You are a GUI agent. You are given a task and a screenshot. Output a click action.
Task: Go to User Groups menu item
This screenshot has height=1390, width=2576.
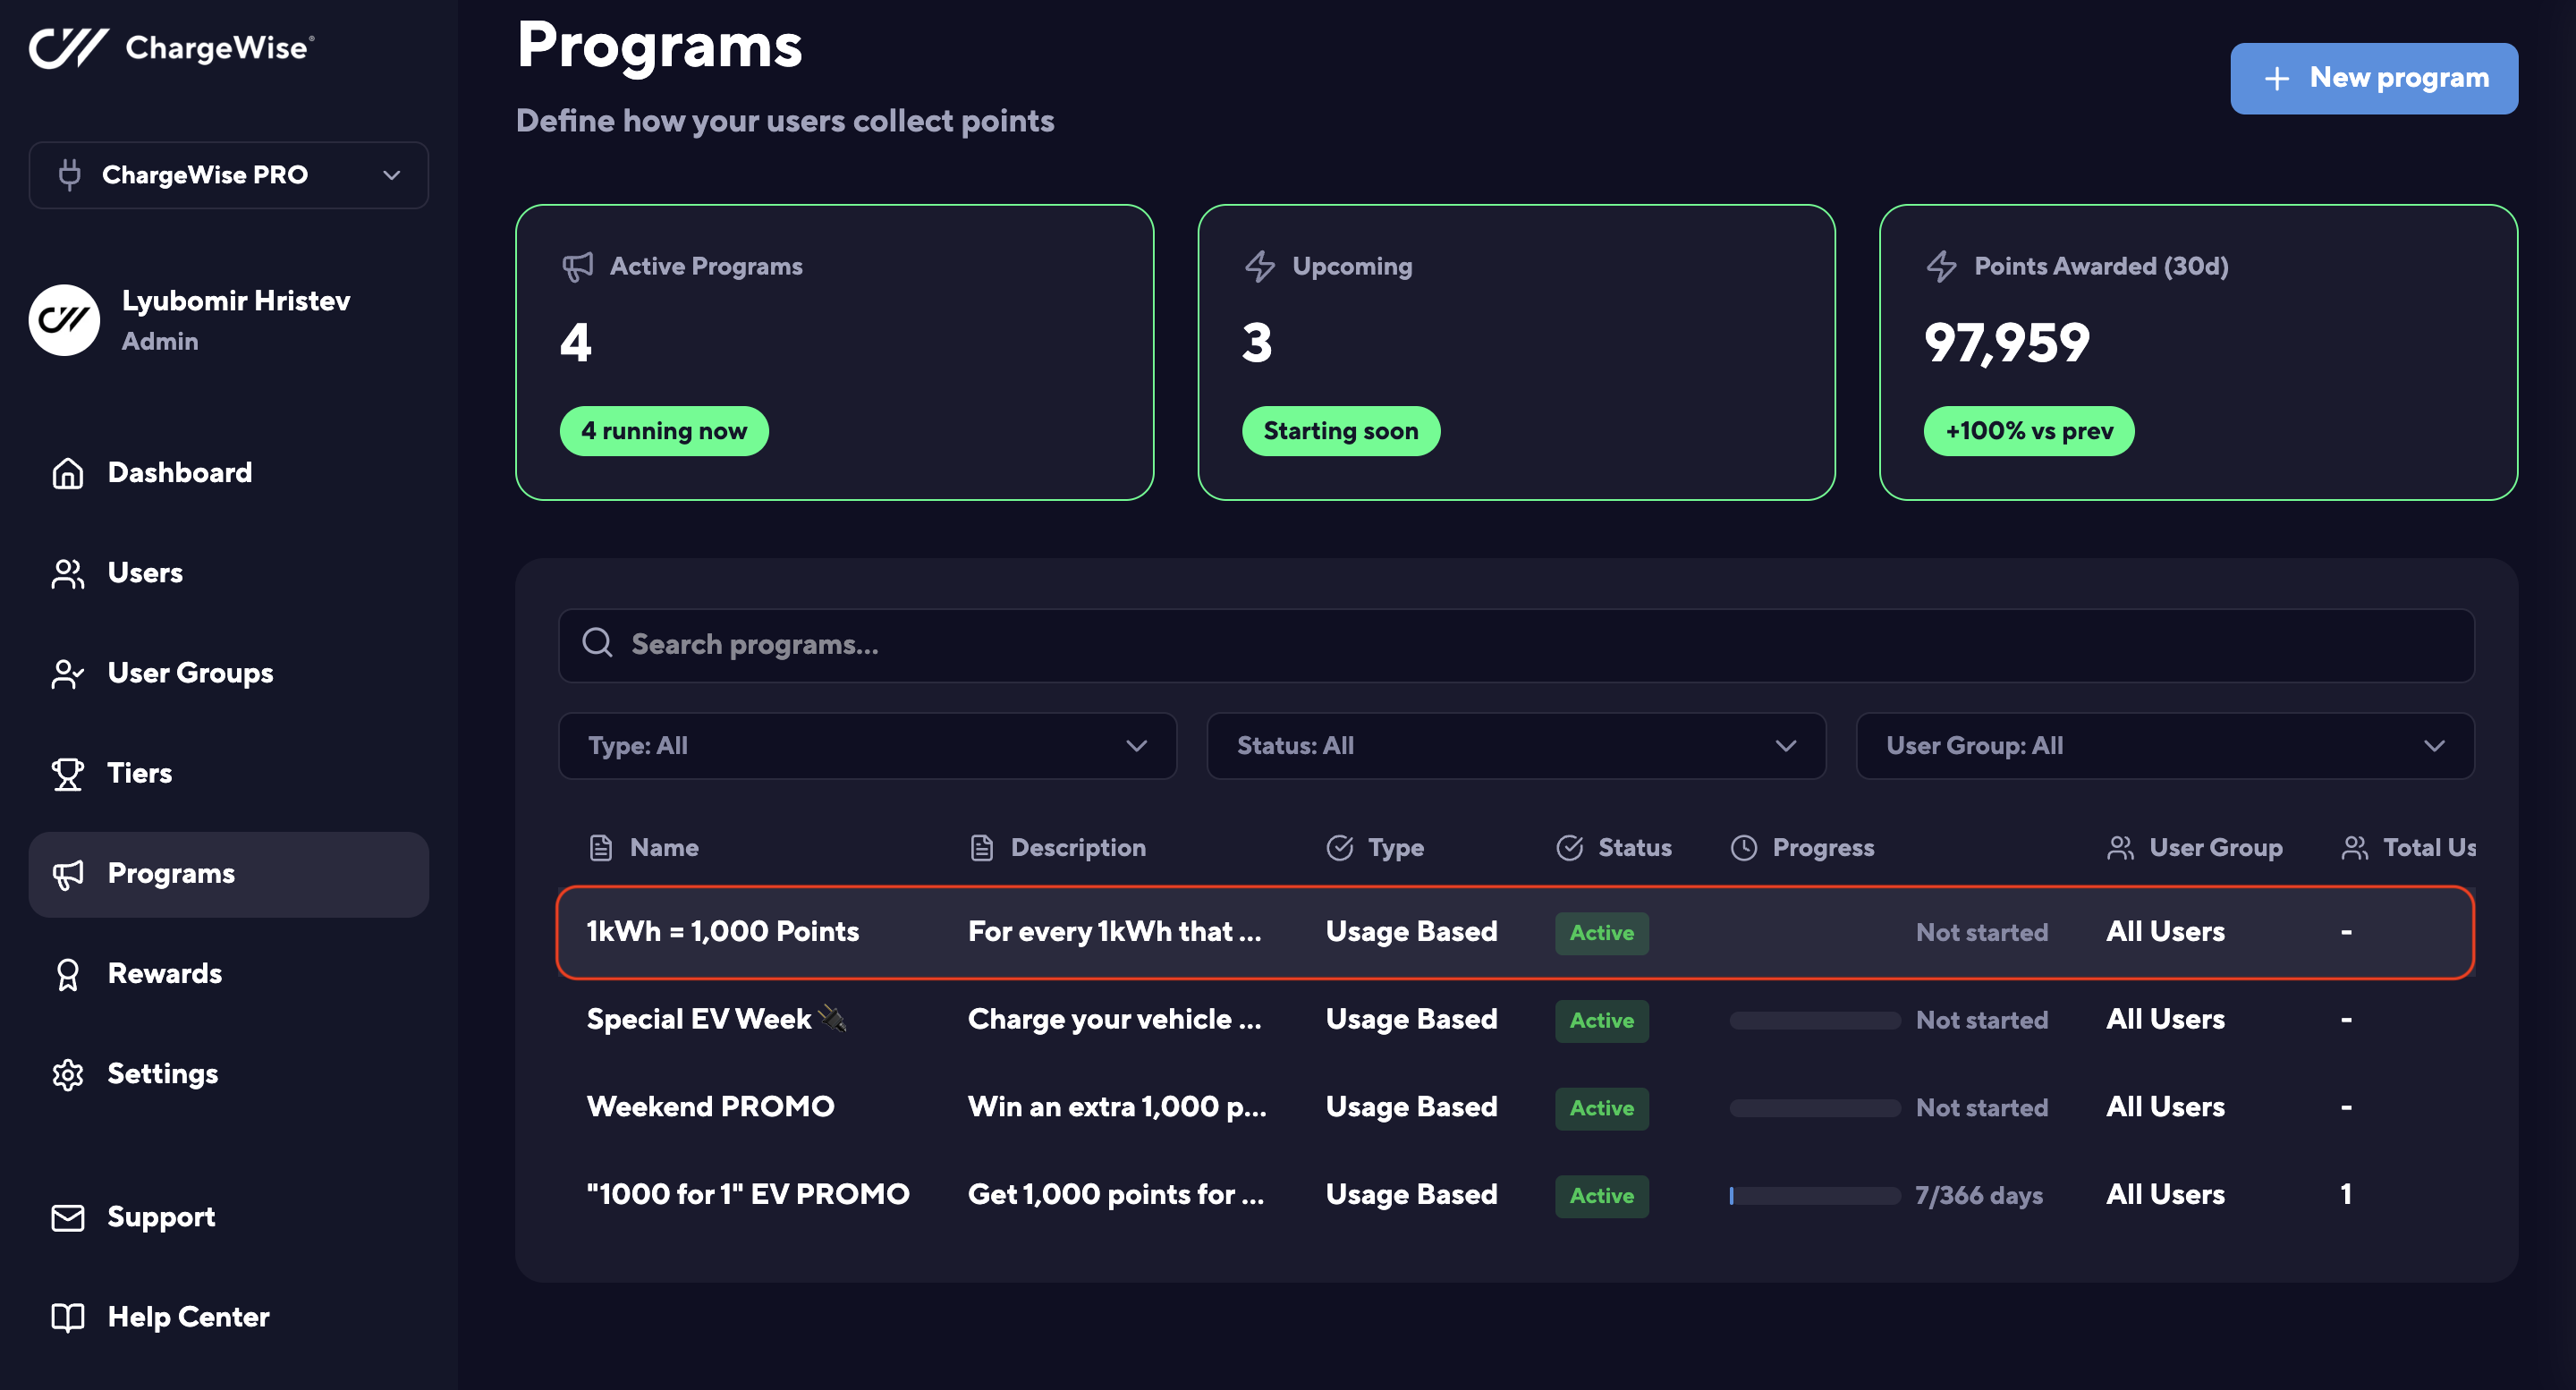(x=190, y=673)
